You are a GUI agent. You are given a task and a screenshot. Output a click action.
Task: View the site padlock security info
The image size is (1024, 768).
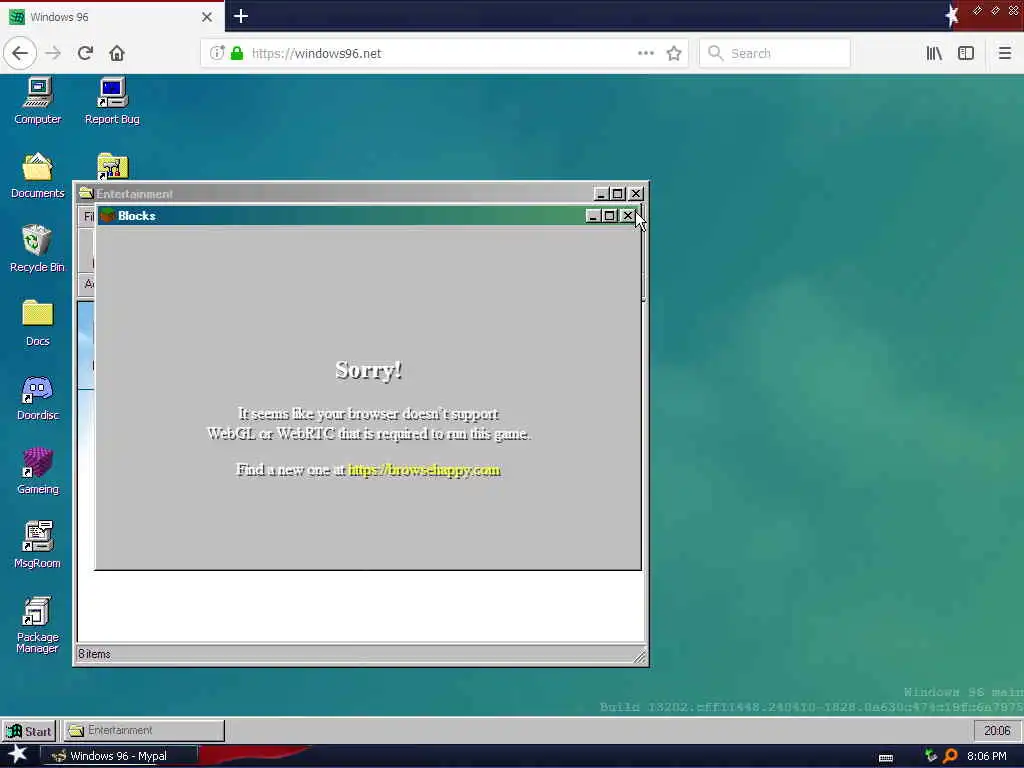pyautogui.click(x=237, y=53)
